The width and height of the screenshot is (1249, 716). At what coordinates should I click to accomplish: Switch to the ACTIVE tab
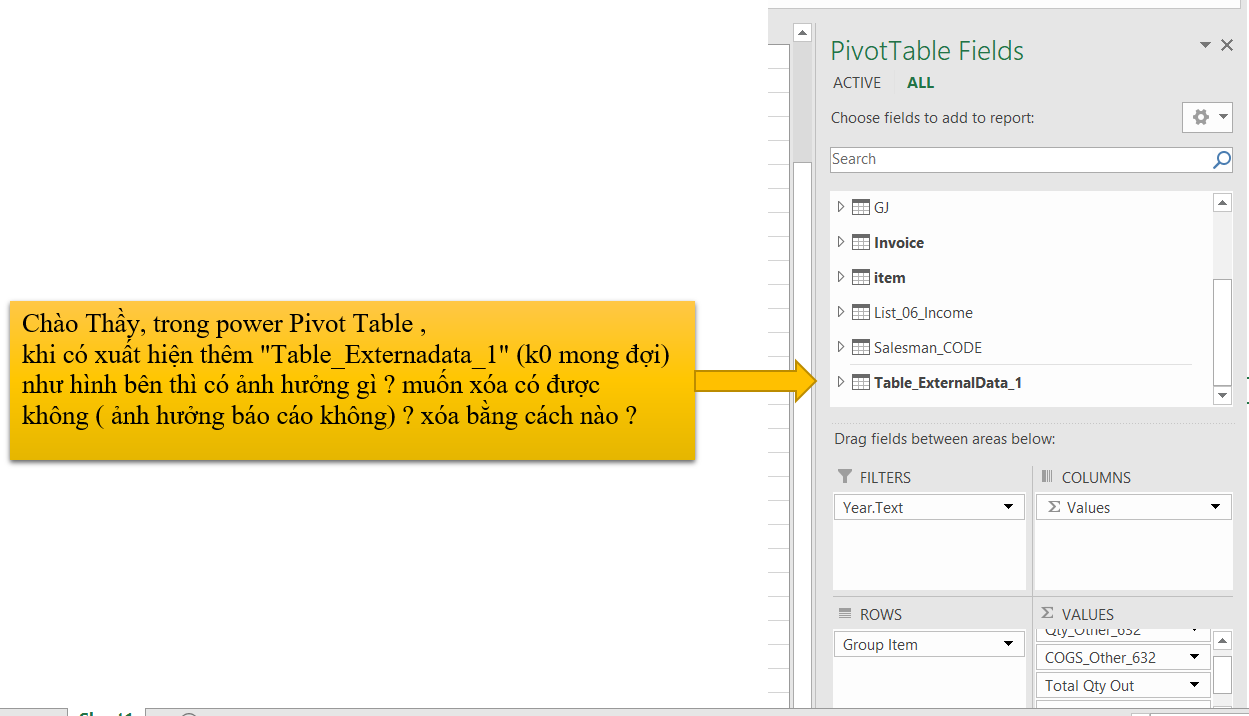(857, 83)
